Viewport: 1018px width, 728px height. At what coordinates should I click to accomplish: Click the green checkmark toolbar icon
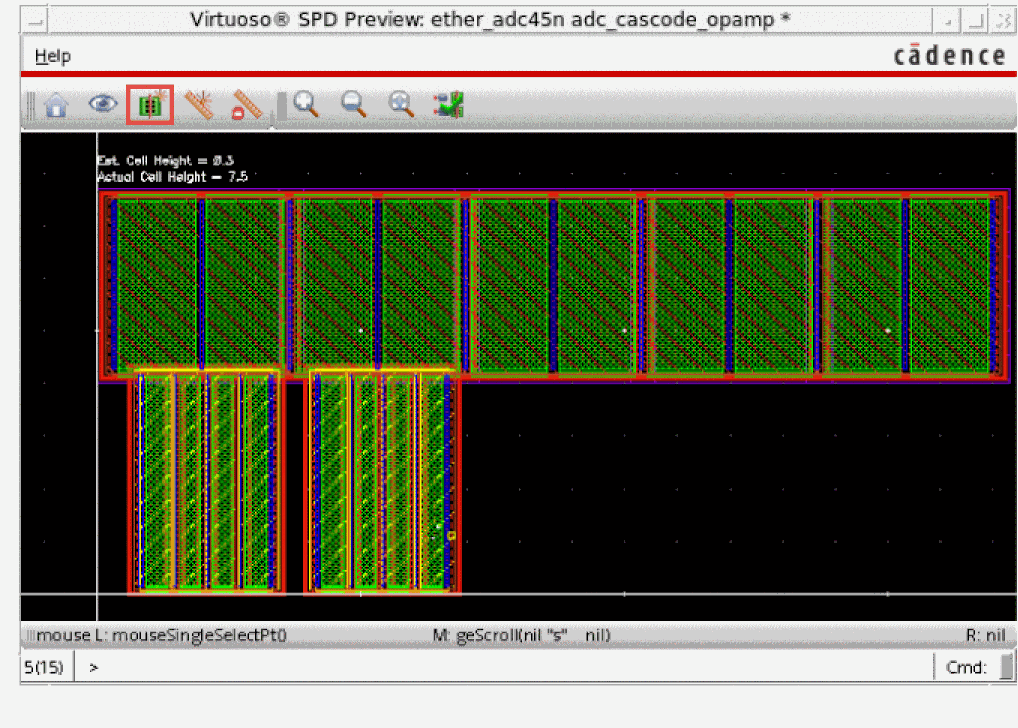pos(448,104)
